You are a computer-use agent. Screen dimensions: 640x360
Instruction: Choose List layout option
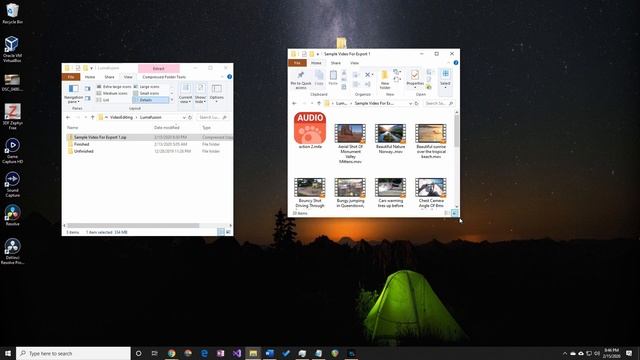pyautogui.click(x=103, y=100)
